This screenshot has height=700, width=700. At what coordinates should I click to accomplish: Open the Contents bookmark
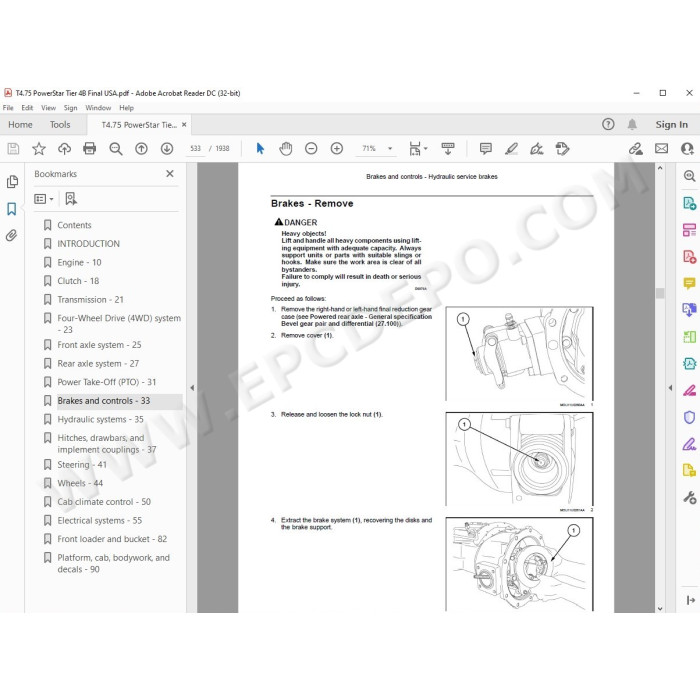(x=74, y=225)
